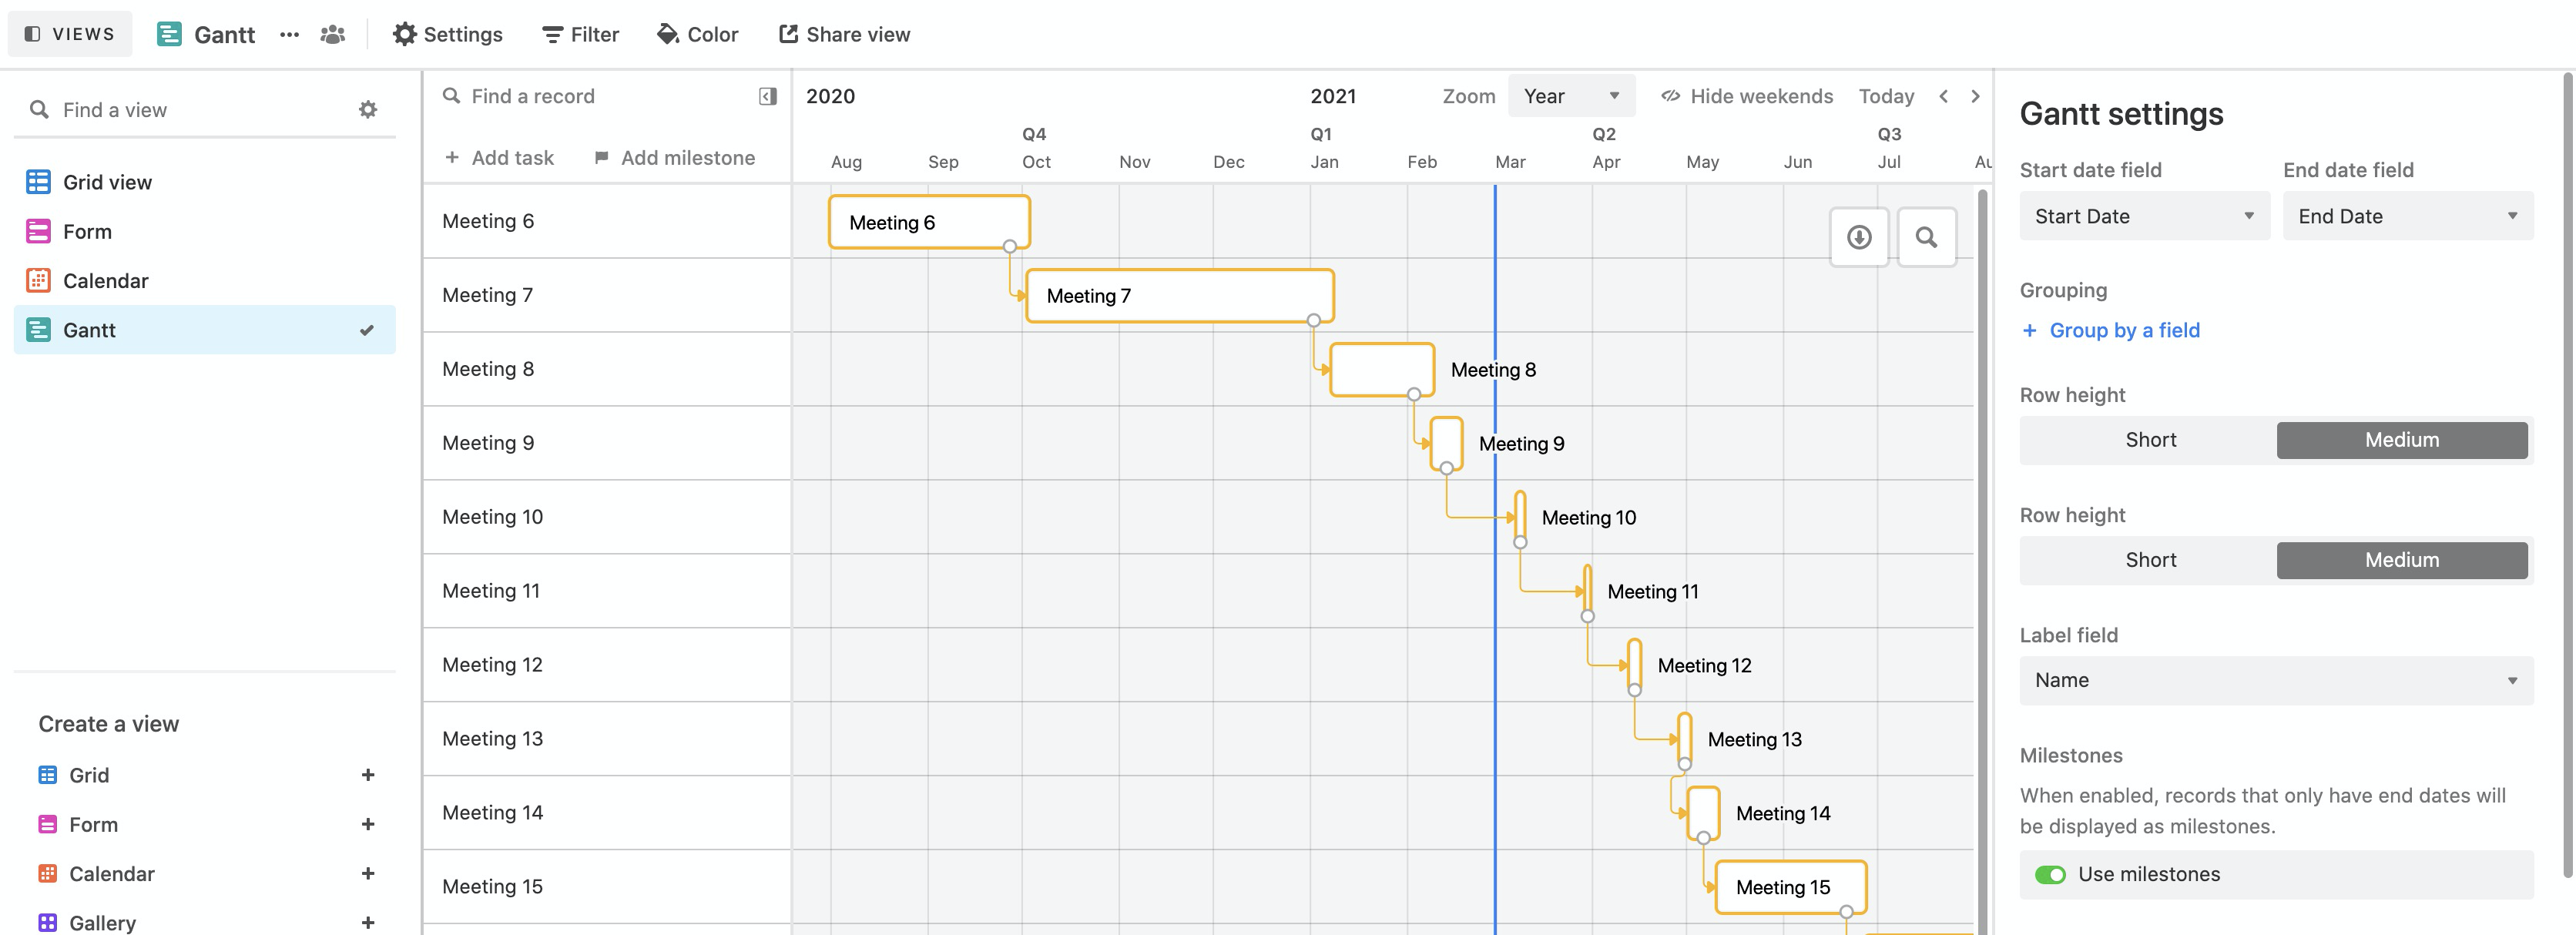This screenshot has width=2576, height=935.
Task: Click the Meeting 6 dependency handle circle
Action: (x=1010, y=246)
